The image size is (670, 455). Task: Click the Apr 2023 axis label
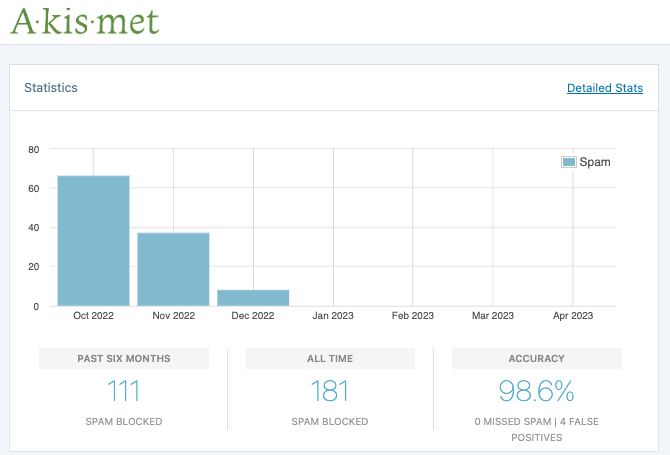pyautogui.click(x=573, y=316)
